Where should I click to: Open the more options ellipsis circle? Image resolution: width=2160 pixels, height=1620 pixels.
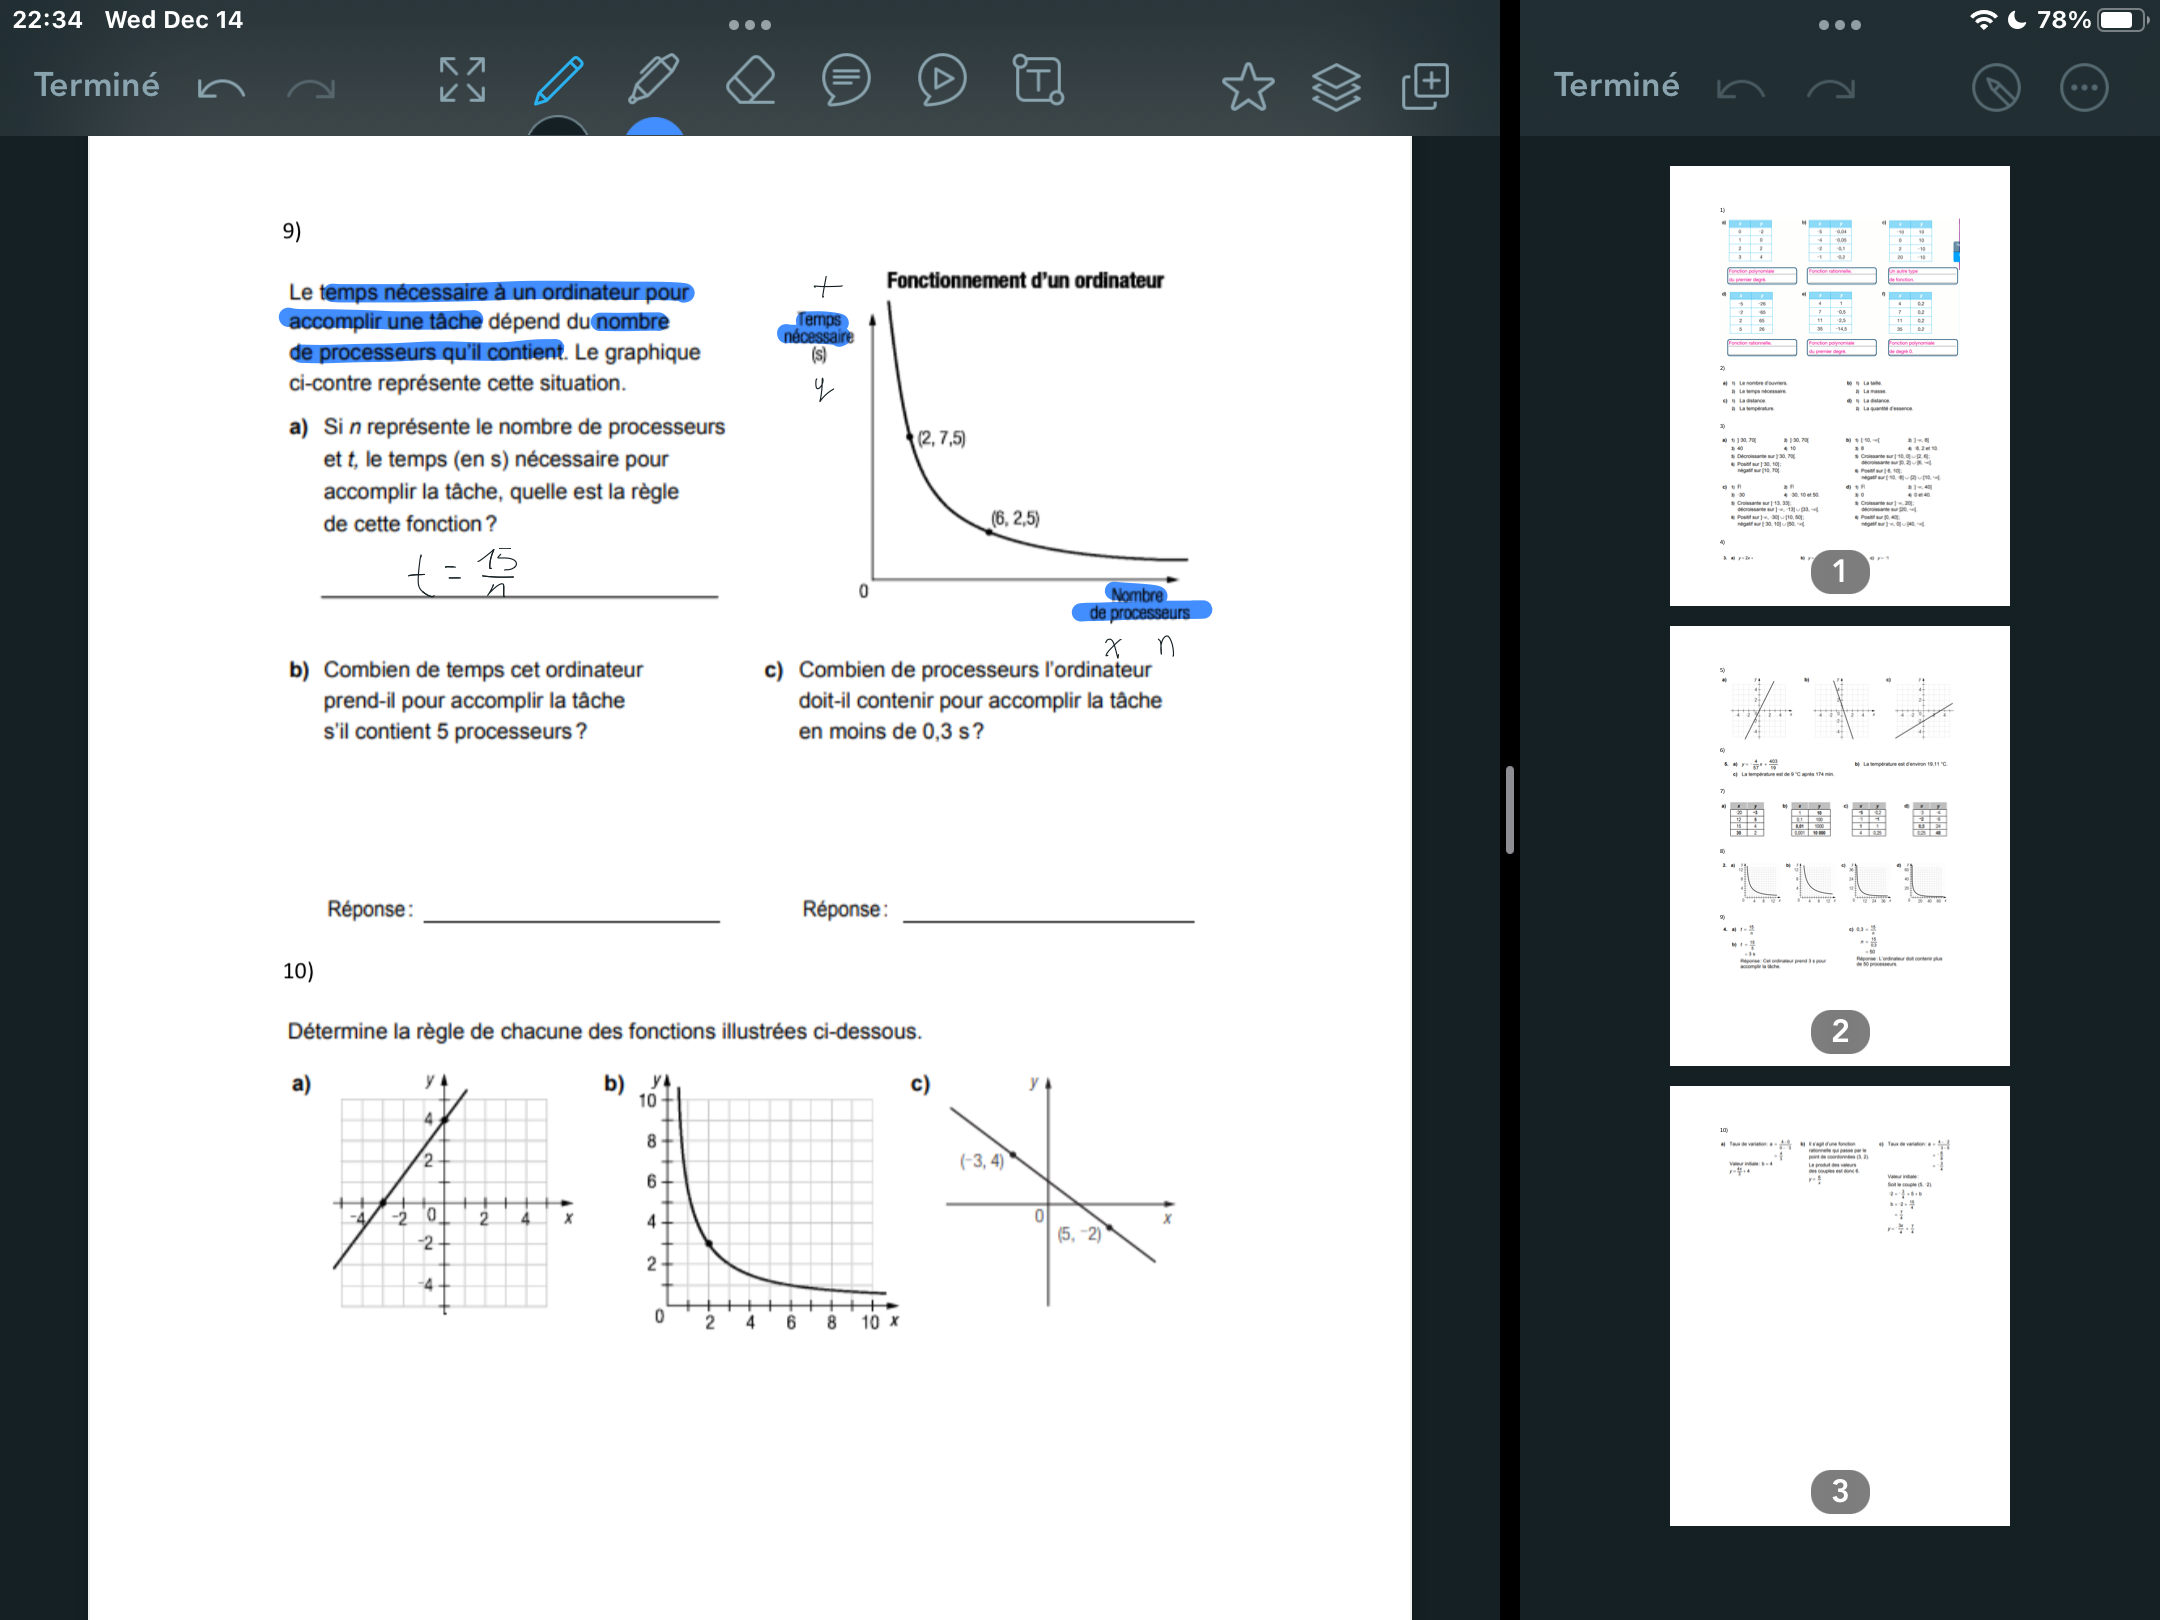pyautogui.click(x=2084, y=88)
